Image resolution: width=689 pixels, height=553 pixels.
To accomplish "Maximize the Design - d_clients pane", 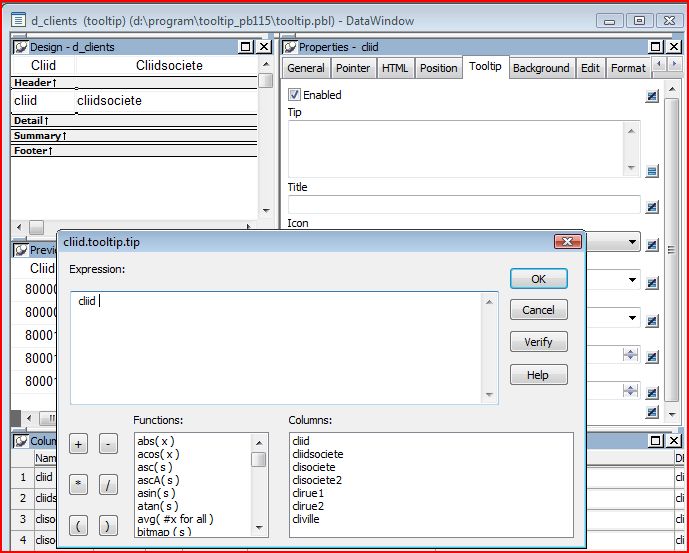I will click(246, 47).
